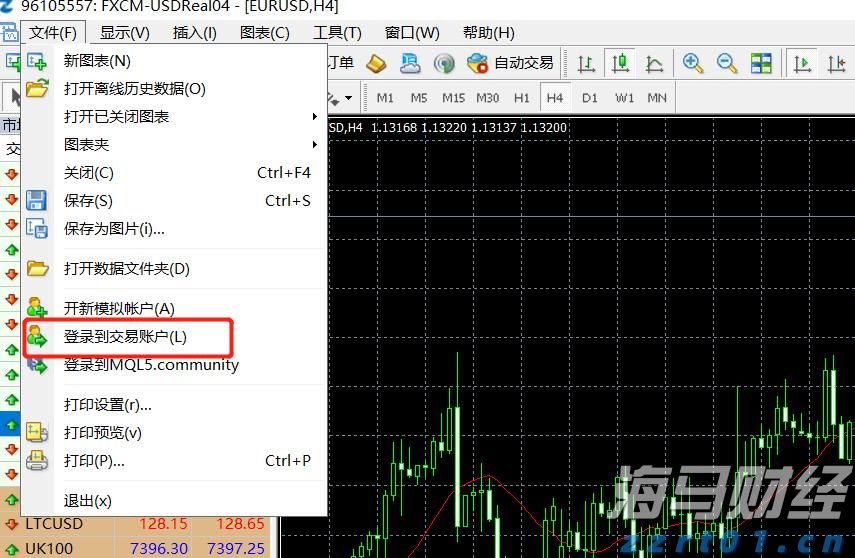
Task: Select the D1 timeframe button
Action: click(589, 98)
